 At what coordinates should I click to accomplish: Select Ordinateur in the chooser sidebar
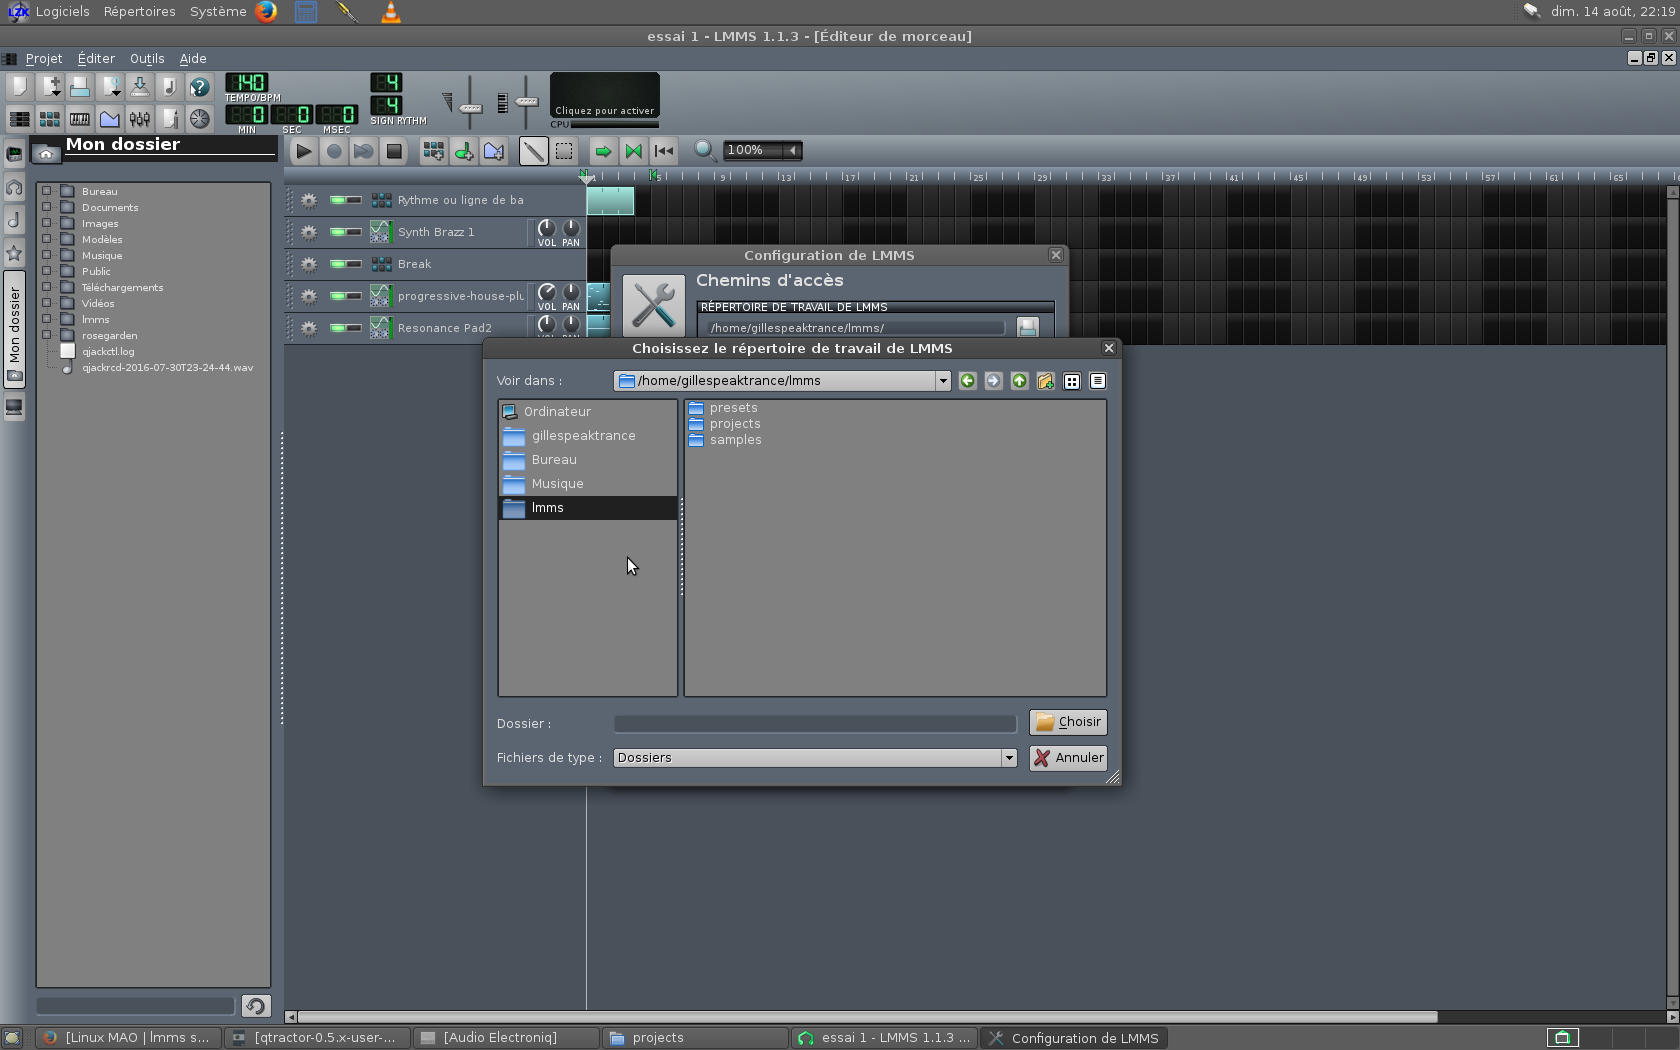(588, 412)
